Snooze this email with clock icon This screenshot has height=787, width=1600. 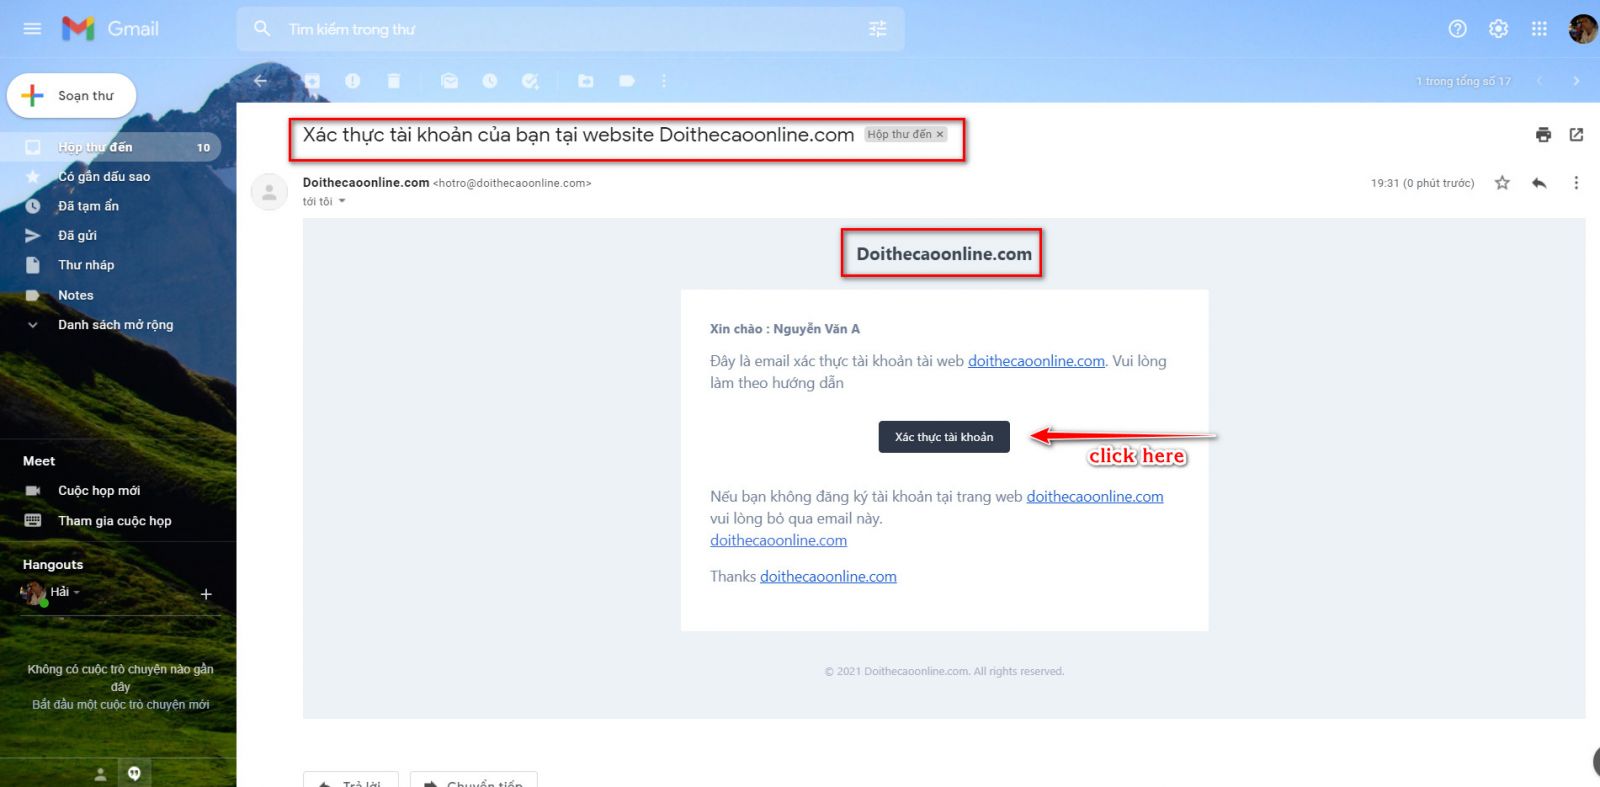(490, 81)
